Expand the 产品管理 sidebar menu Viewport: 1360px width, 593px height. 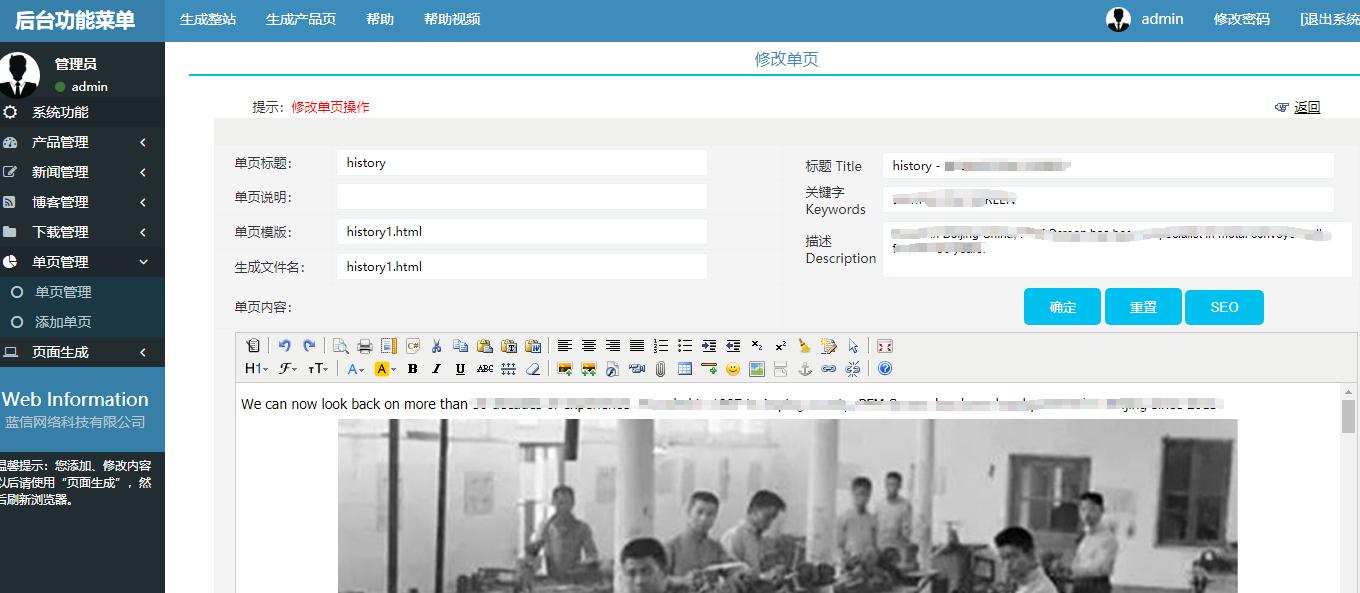pos(82,142)
